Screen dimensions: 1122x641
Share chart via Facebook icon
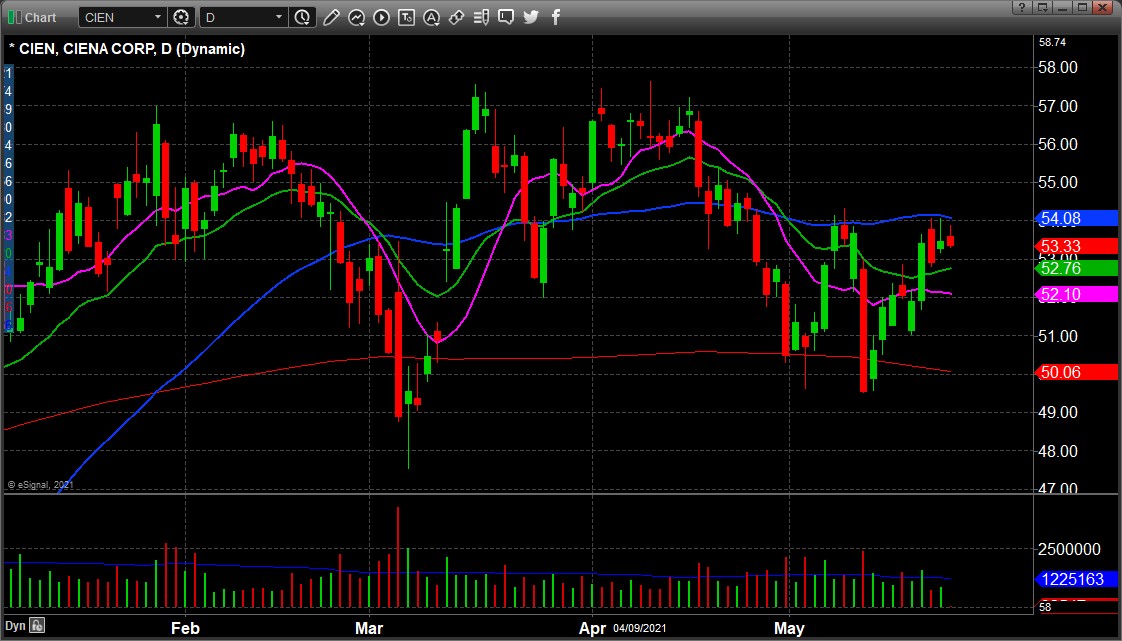click(555, 17)
